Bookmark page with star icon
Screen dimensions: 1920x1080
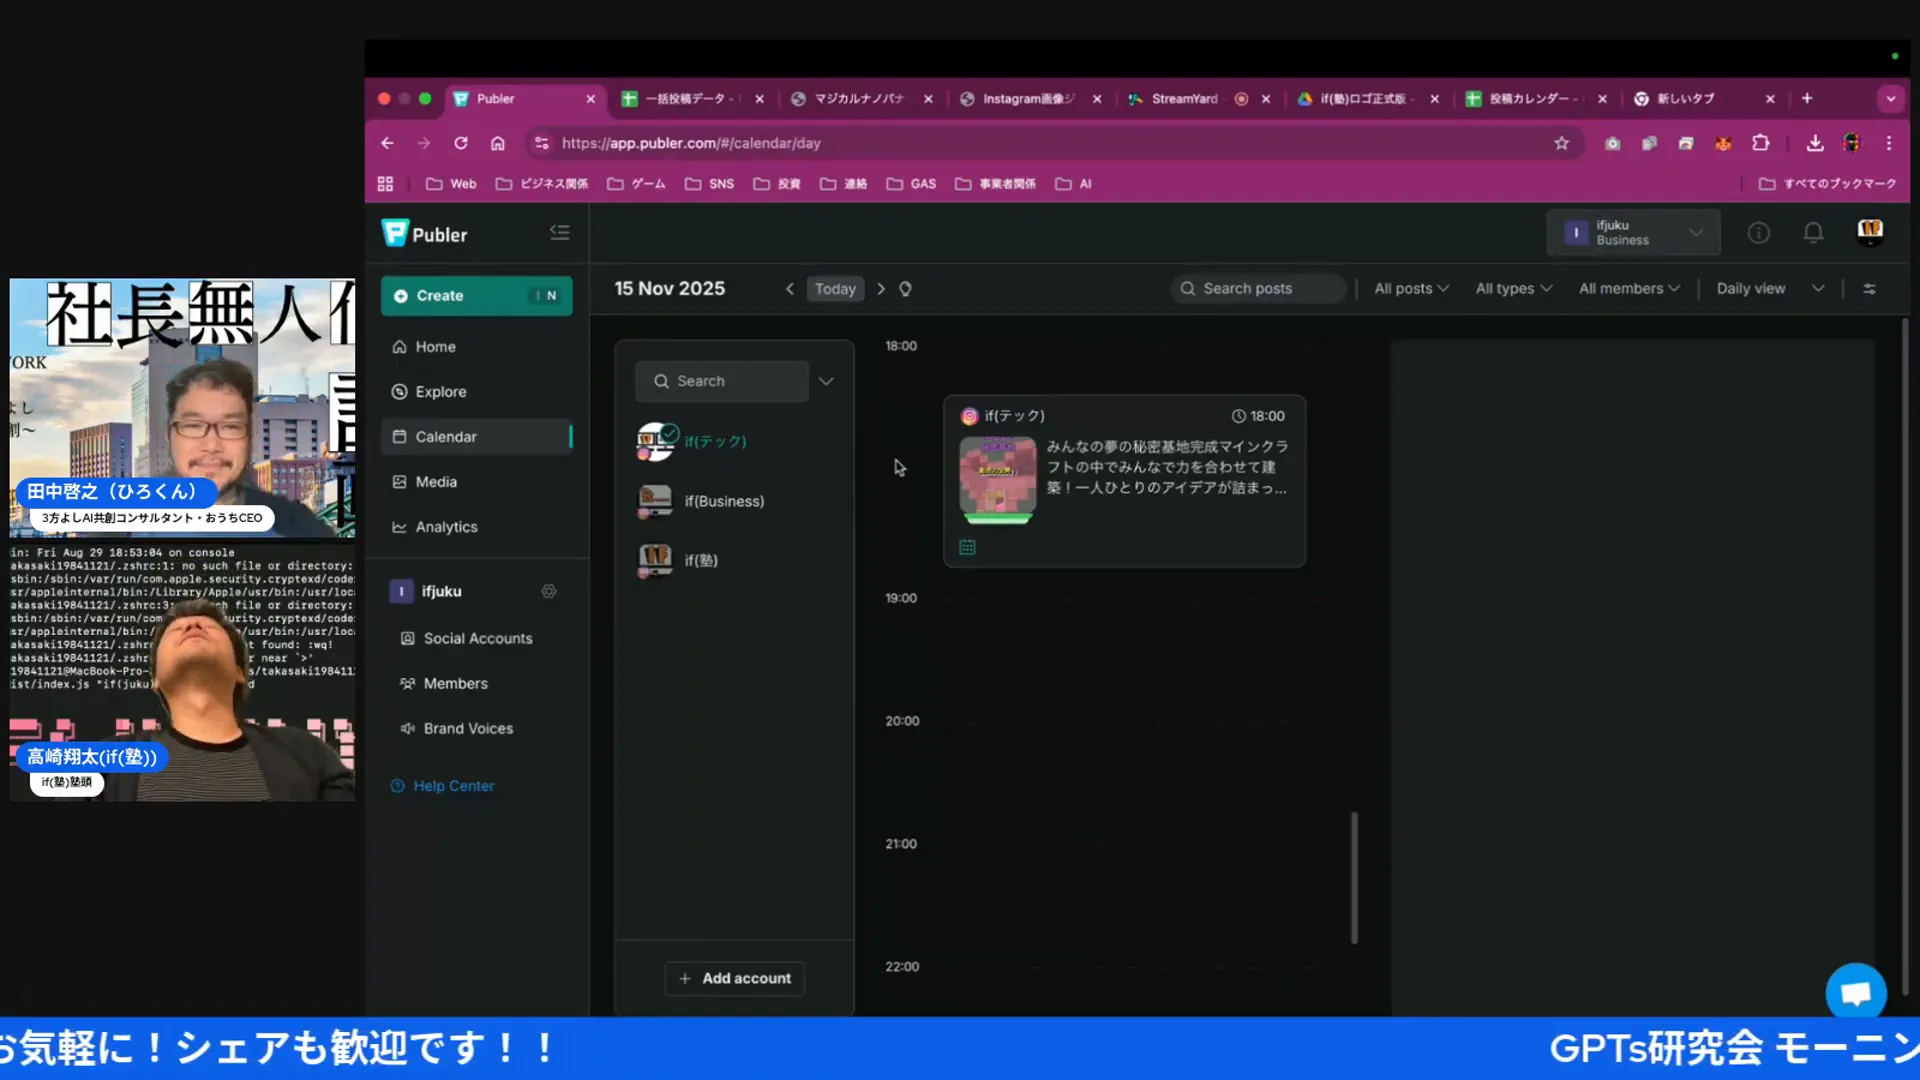[x=1561, y=143]
